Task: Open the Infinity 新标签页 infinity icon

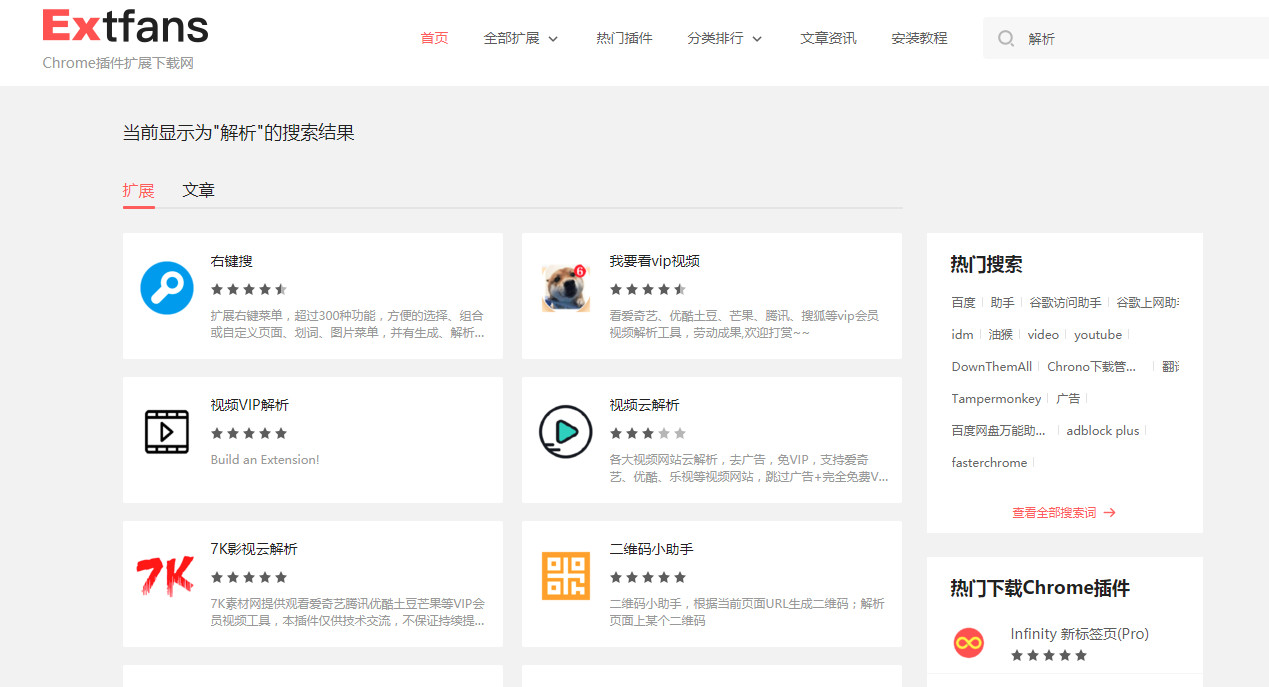Action: (x=968, y=642)
